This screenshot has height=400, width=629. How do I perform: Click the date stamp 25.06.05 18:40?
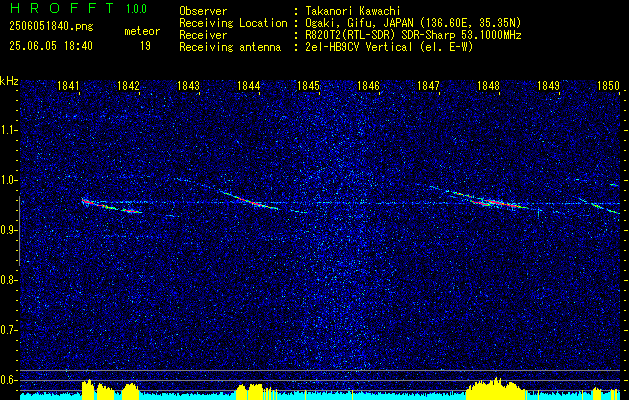coord(51,46)
